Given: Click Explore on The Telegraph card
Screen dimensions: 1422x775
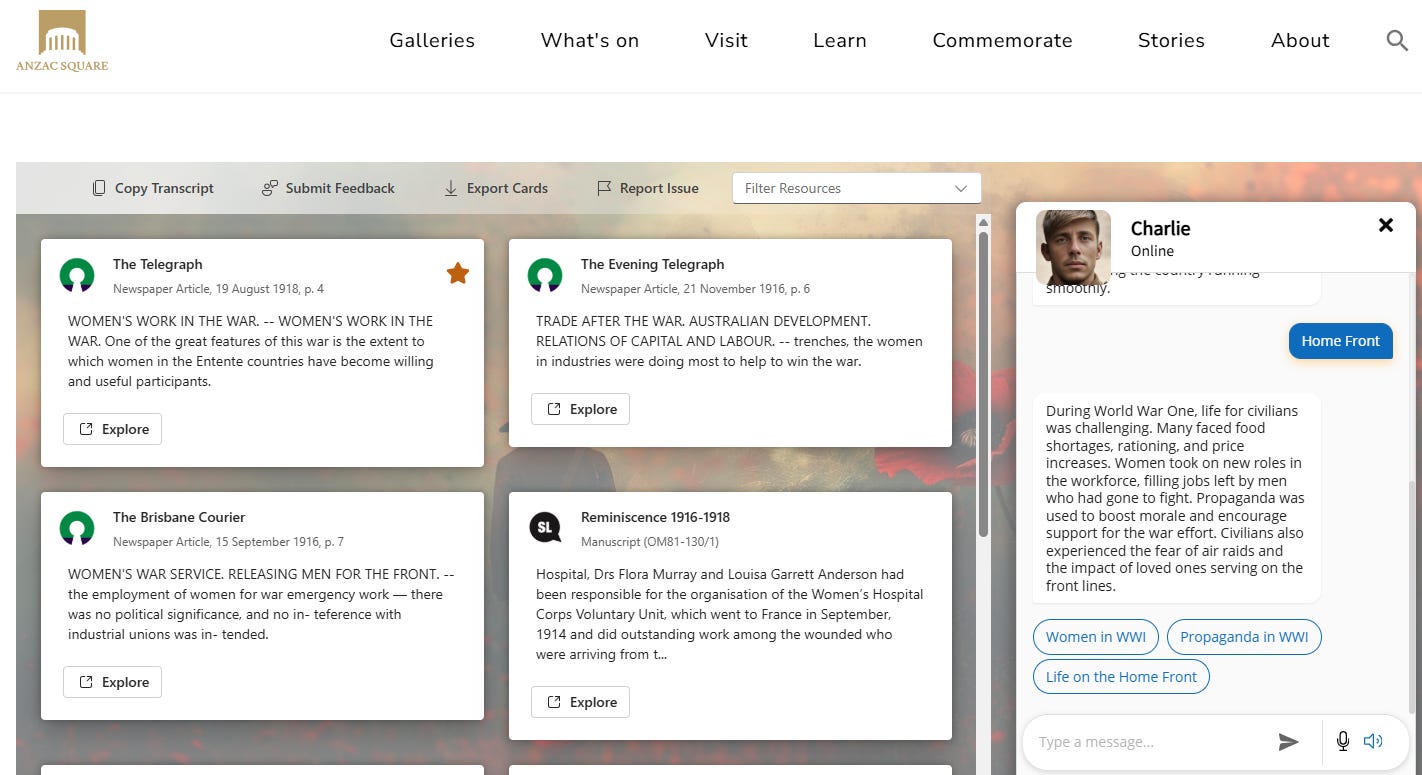Looking at the screenshot, I should (112, 429).
